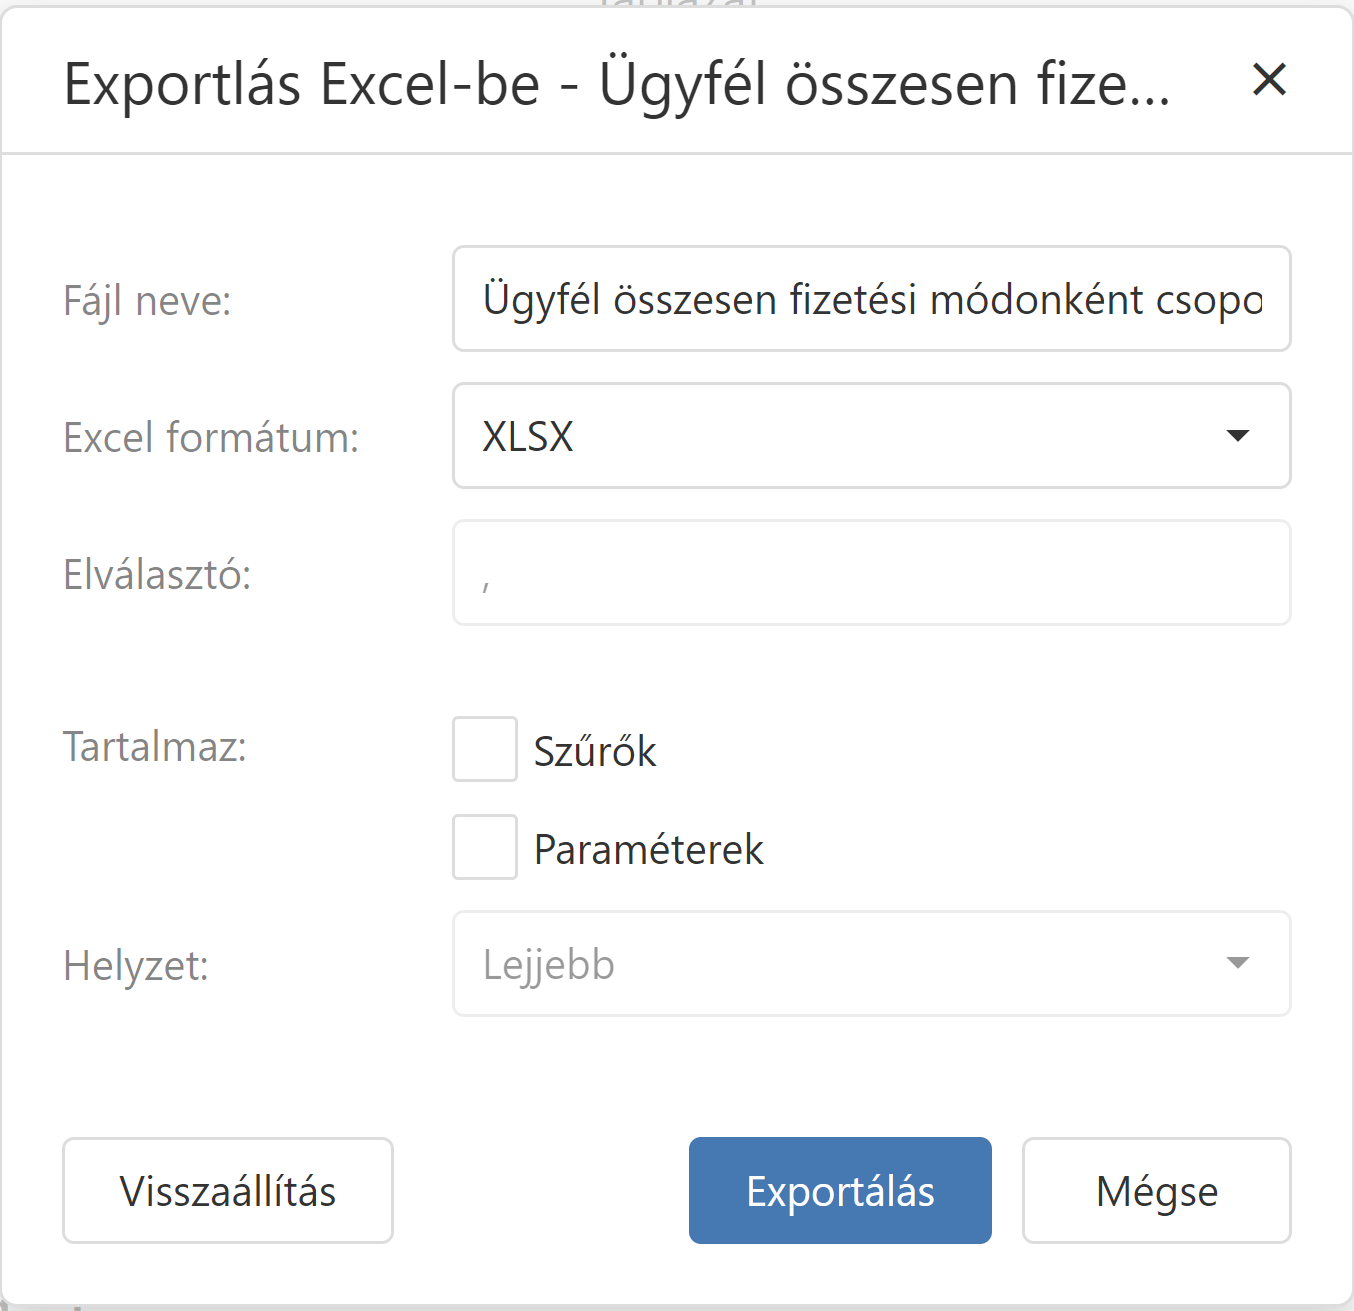Click the Szűrők checkbox label text
The image size is (1354, 1311).
pyautogui.click(x=595, y=752)
